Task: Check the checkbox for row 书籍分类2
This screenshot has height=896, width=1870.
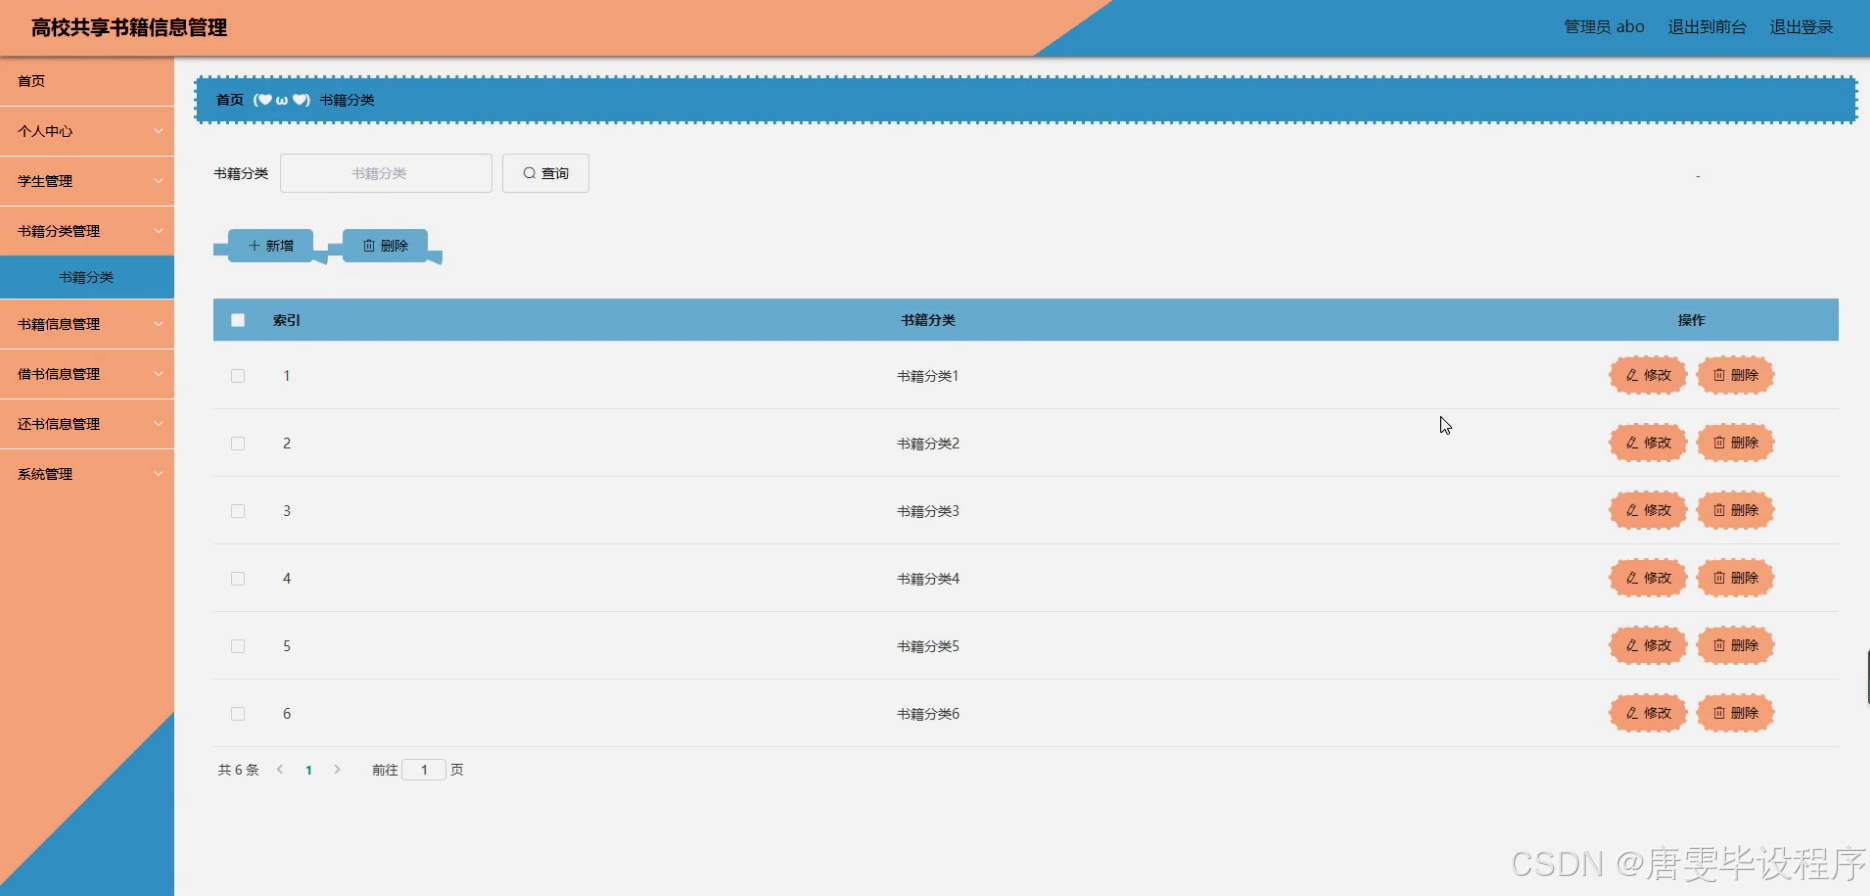Action: (x=238, y=443)
